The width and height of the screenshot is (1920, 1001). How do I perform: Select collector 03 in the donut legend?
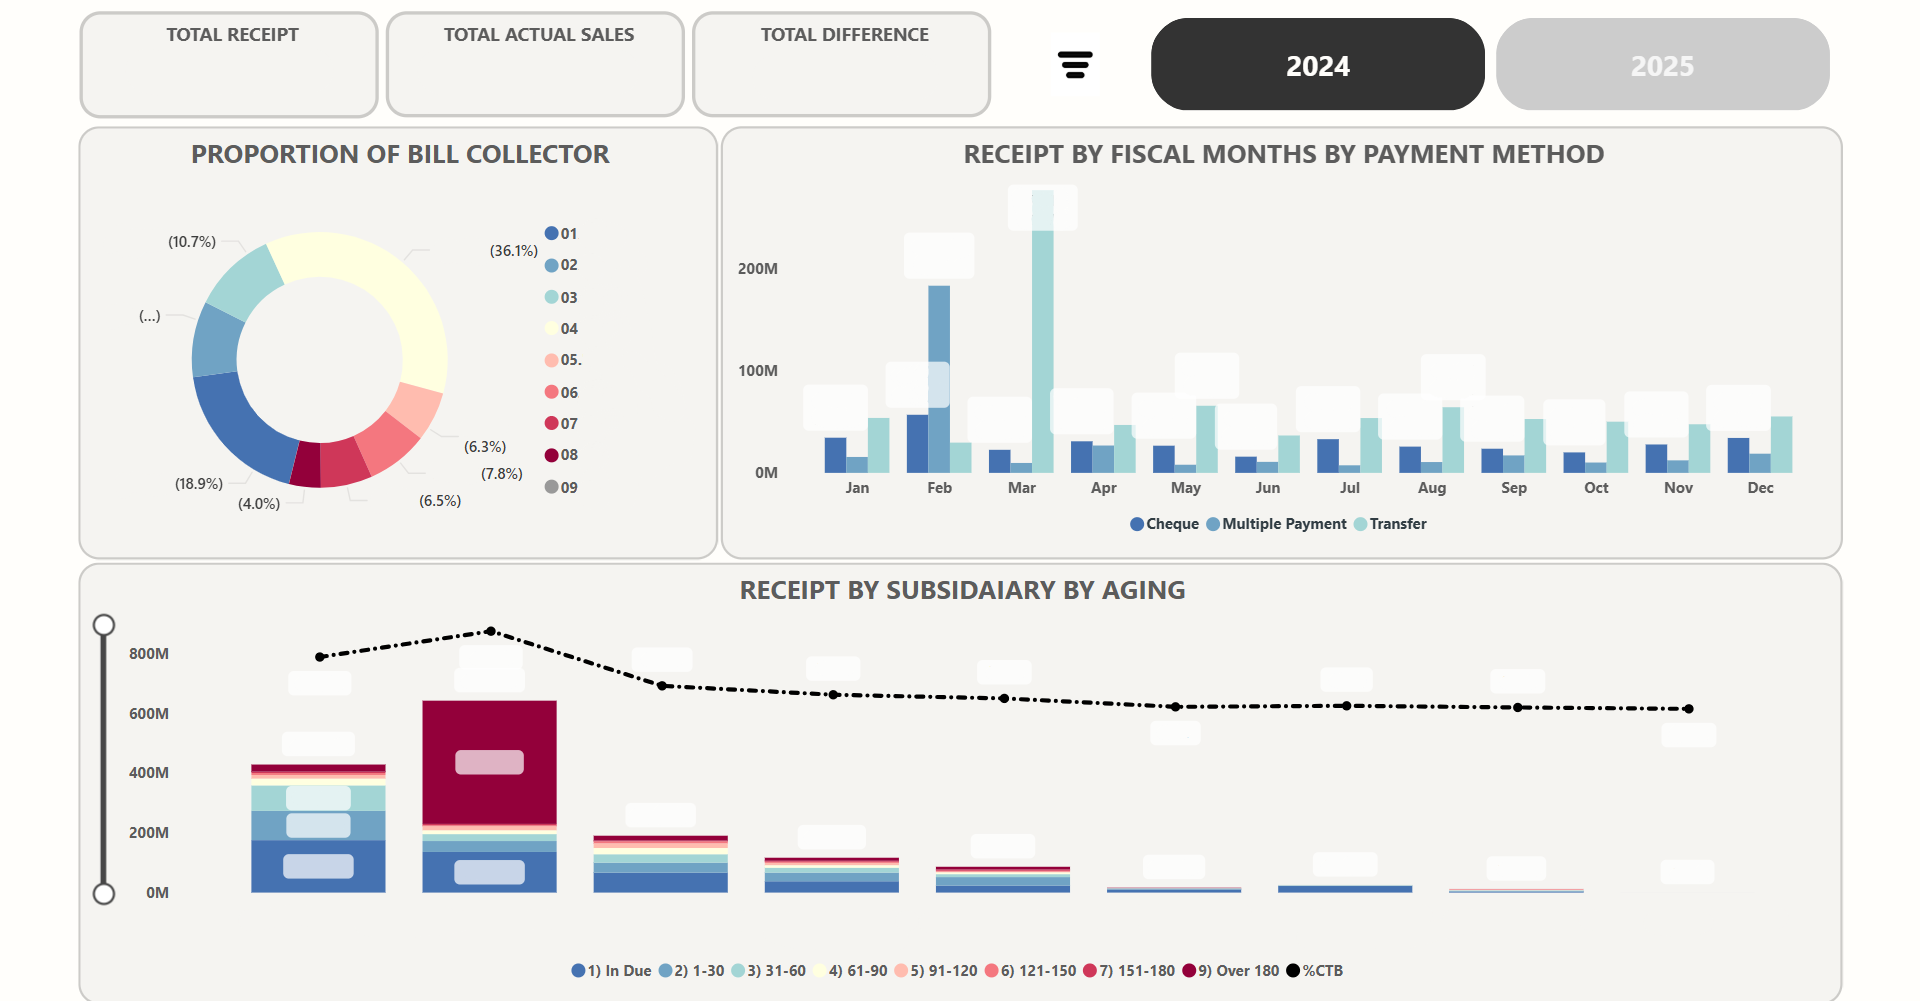(561, 297)
